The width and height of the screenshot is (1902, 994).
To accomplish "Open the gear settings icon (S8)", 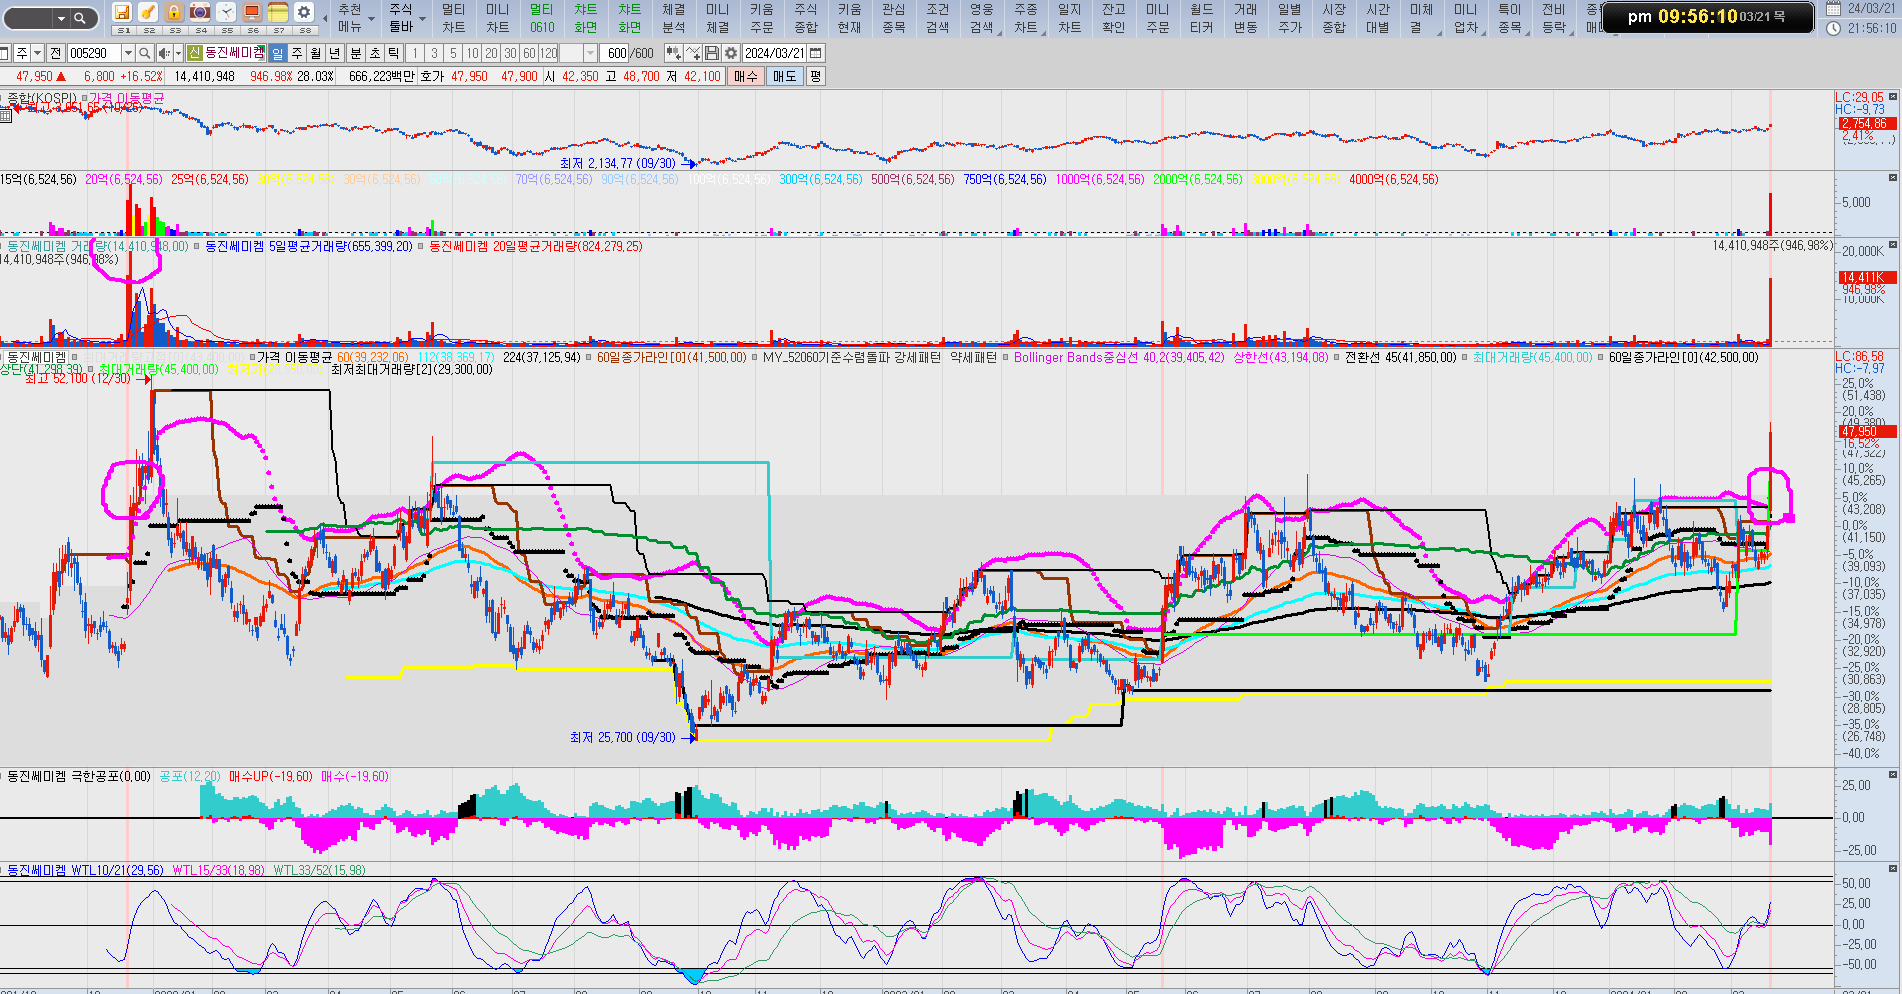I will tap(304, 12).
